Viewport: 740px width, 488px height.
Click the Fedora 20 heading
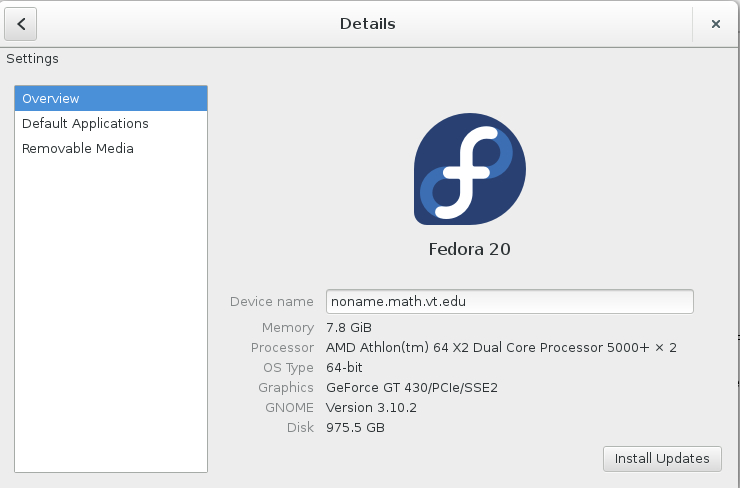[x=470, y=249]
